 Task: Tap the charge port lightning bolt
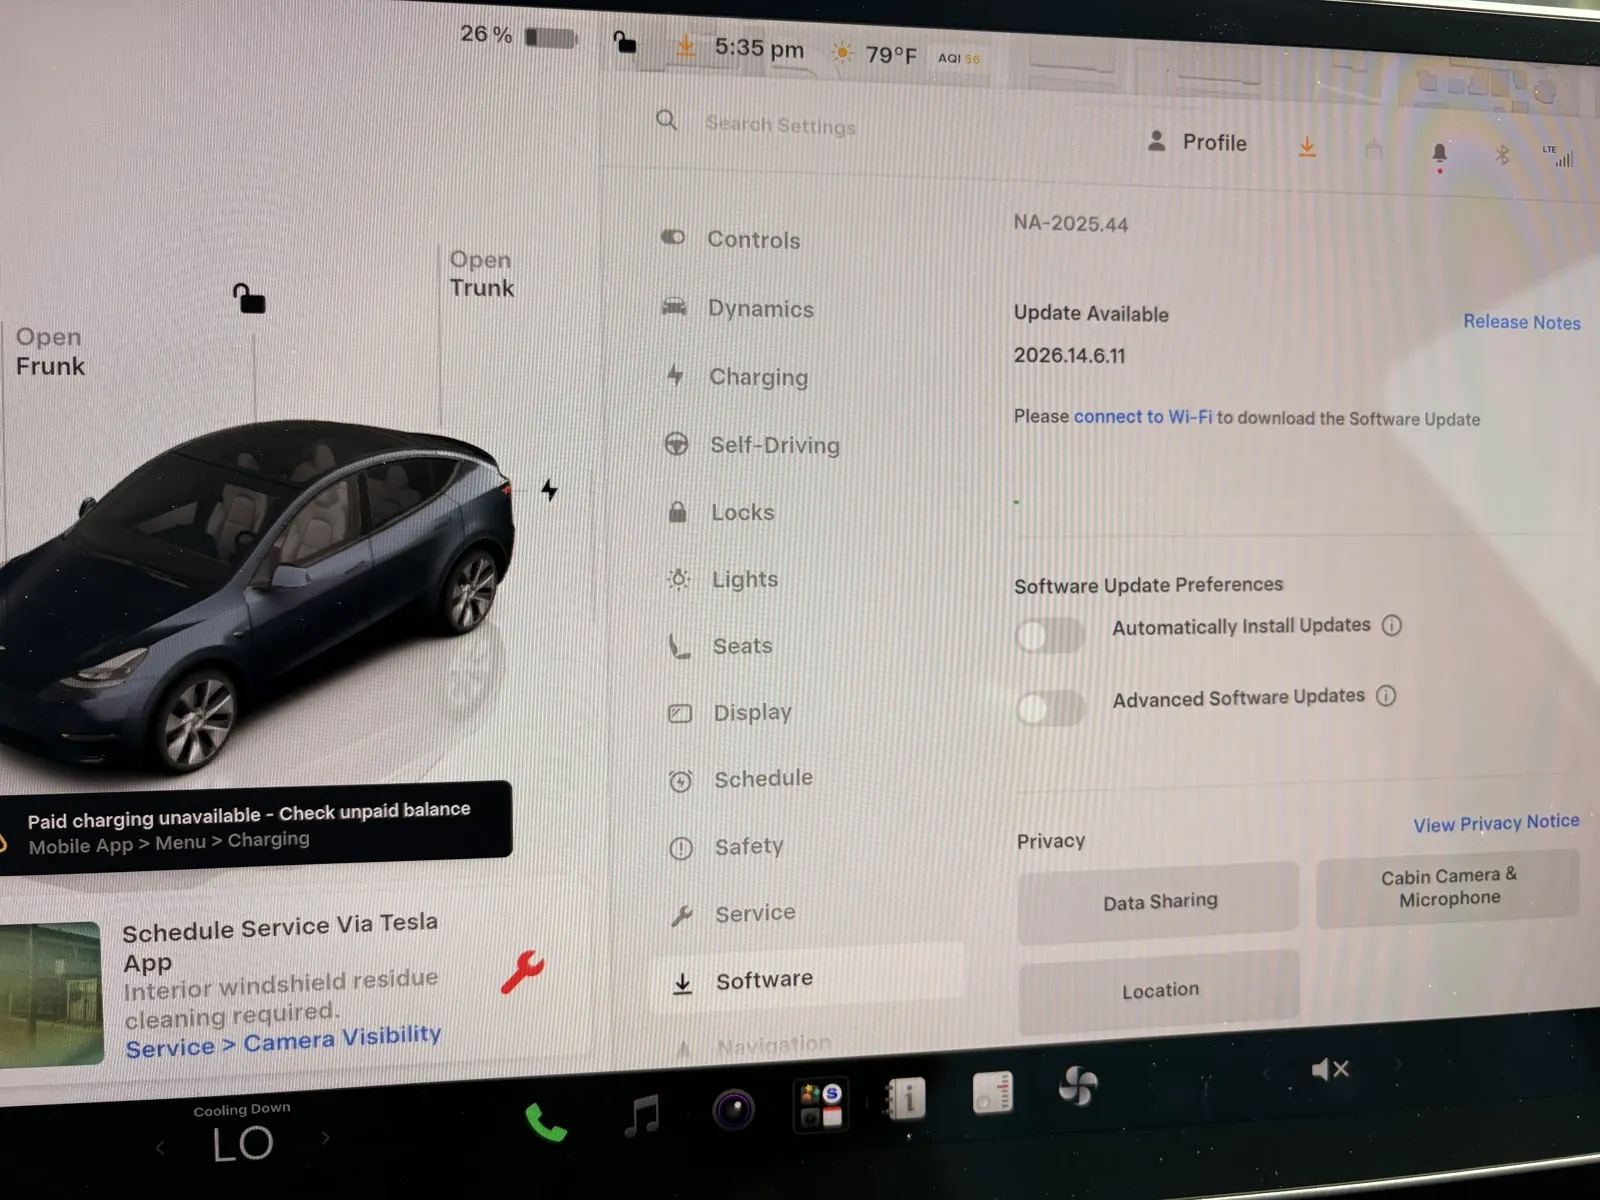pyautogui.click(x=549, y=490)
